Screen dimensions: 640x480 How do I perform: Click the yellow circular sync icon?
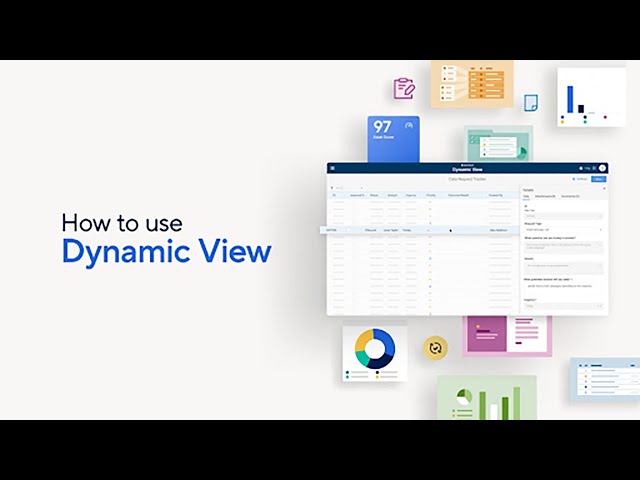[x=436, y=348]
